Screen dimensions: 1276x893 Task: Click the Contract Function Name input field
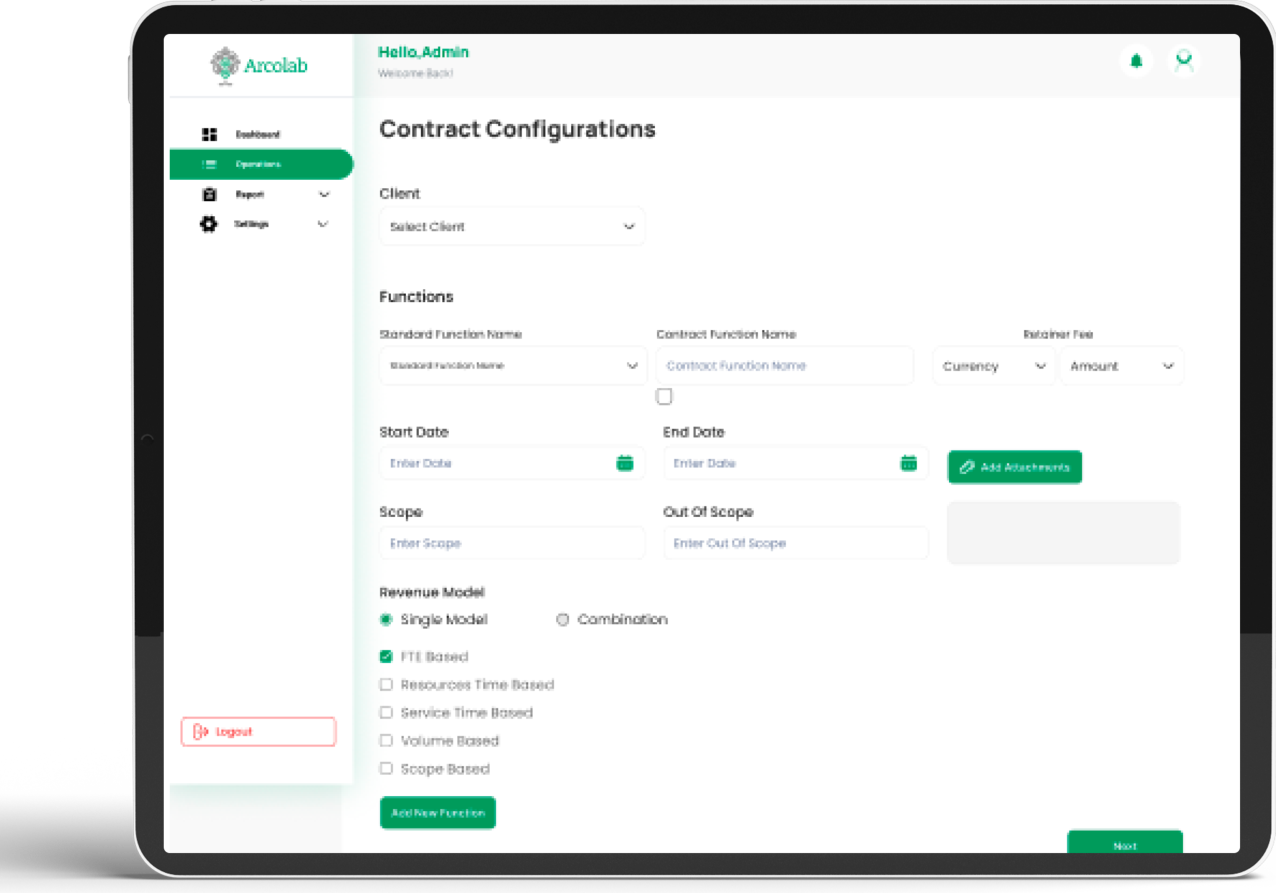[785, 366]
